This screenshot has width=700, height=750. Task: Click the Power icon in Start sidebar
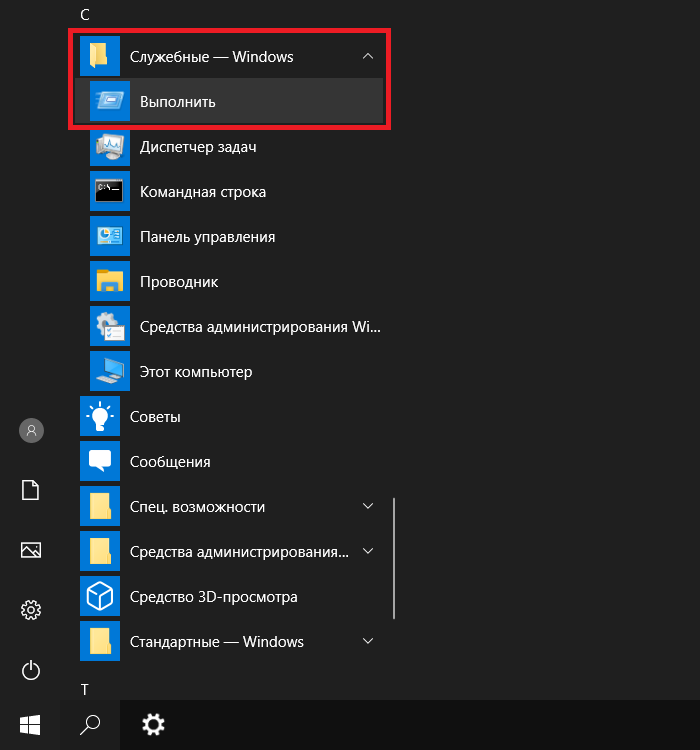tap(31, 670)
